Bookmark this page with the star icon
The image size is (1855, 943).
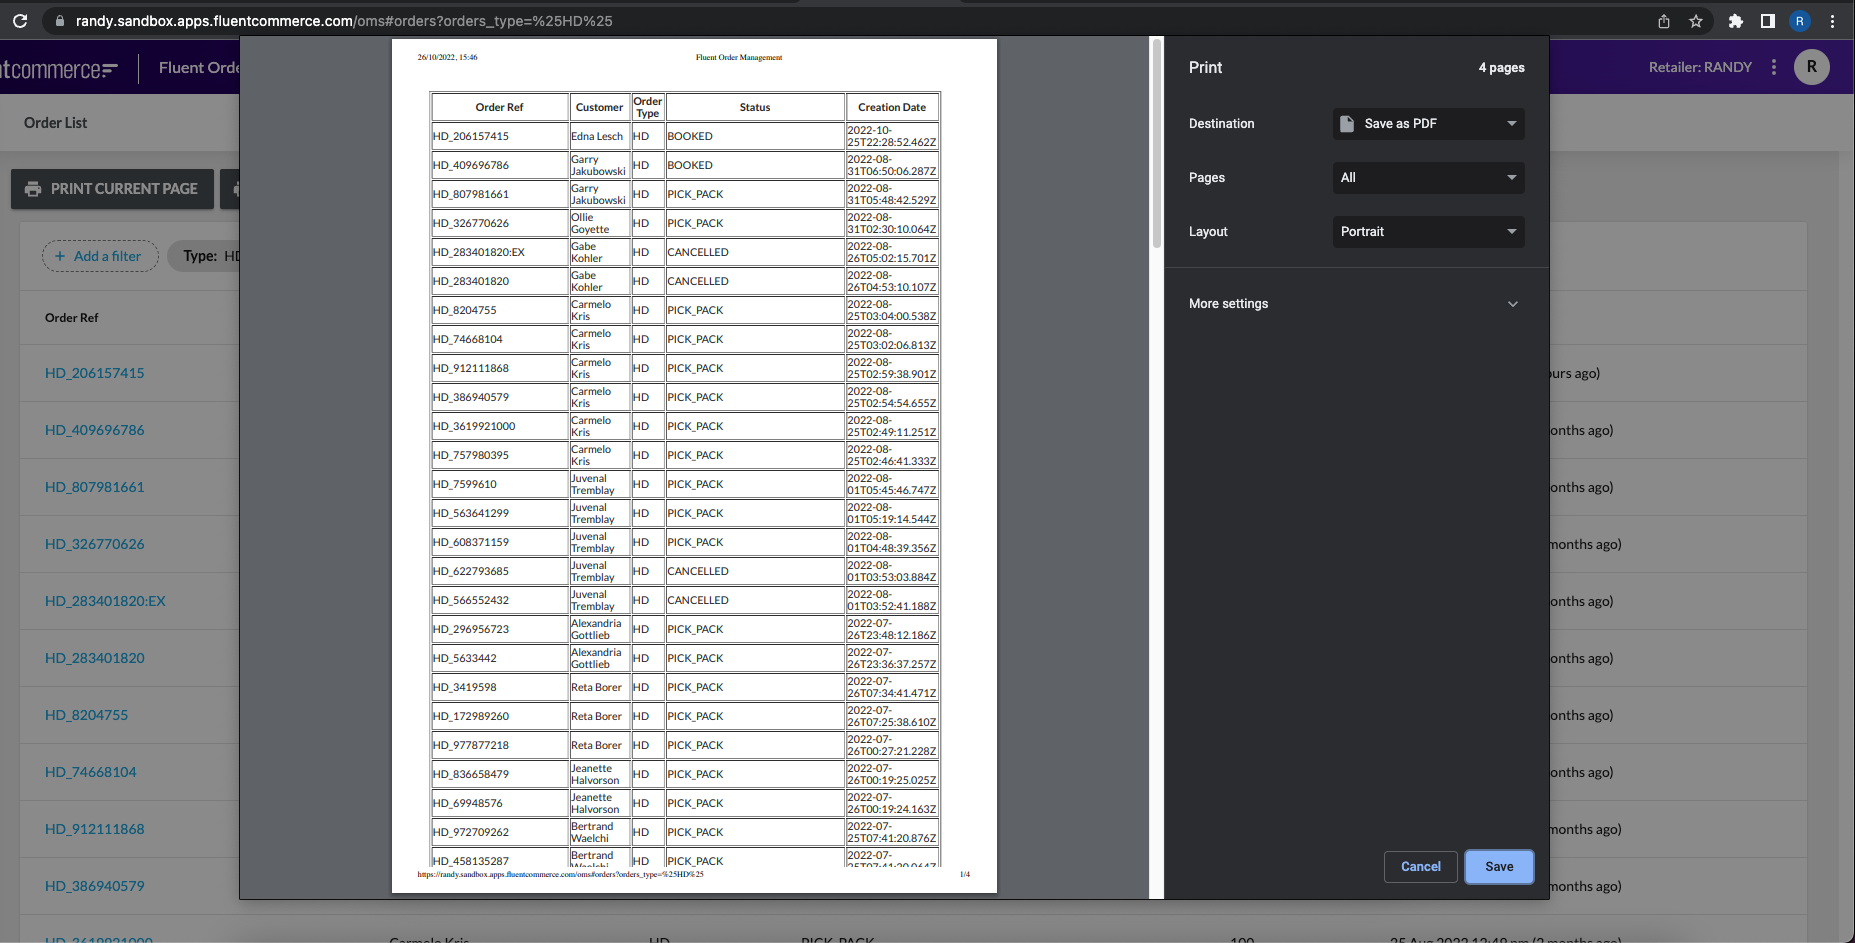[1696, 21]
